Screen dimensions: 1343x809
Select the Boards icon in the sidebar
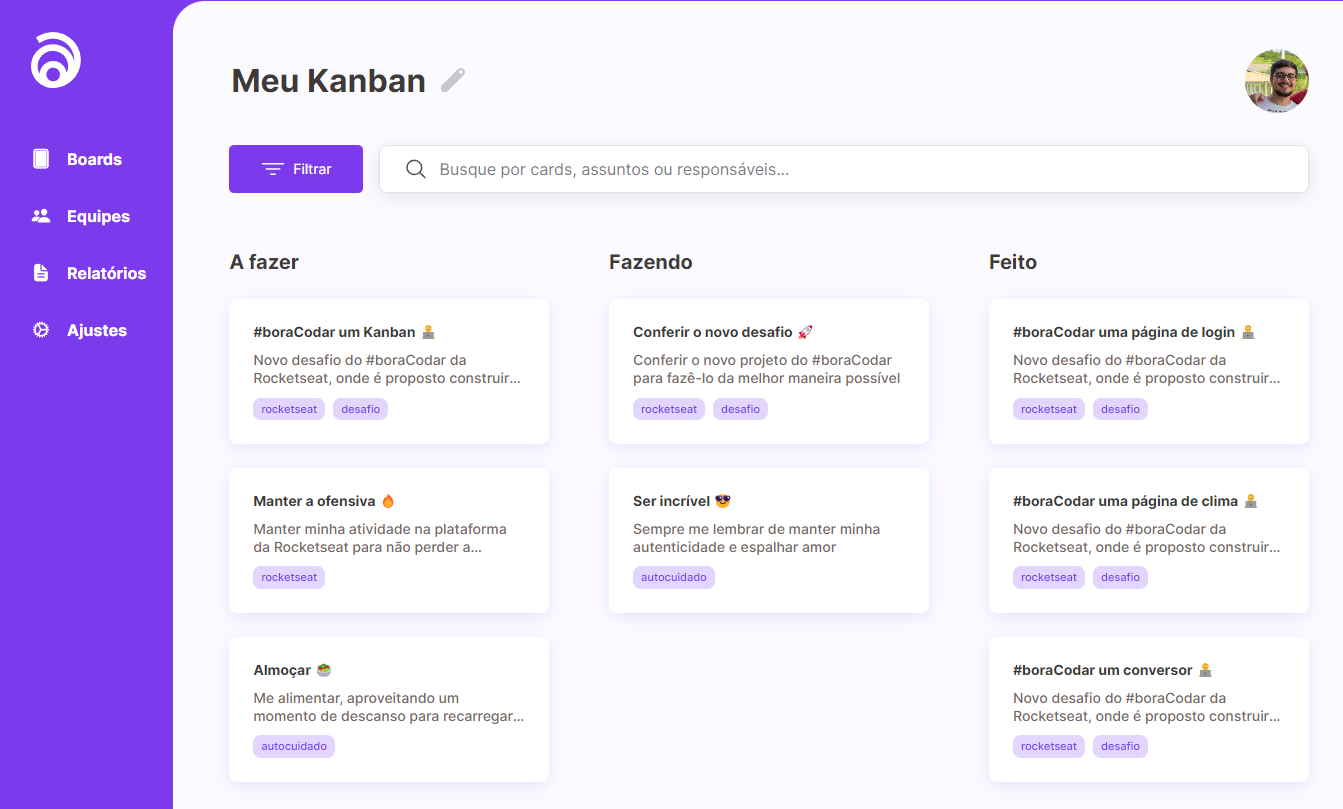coord(40,158)
